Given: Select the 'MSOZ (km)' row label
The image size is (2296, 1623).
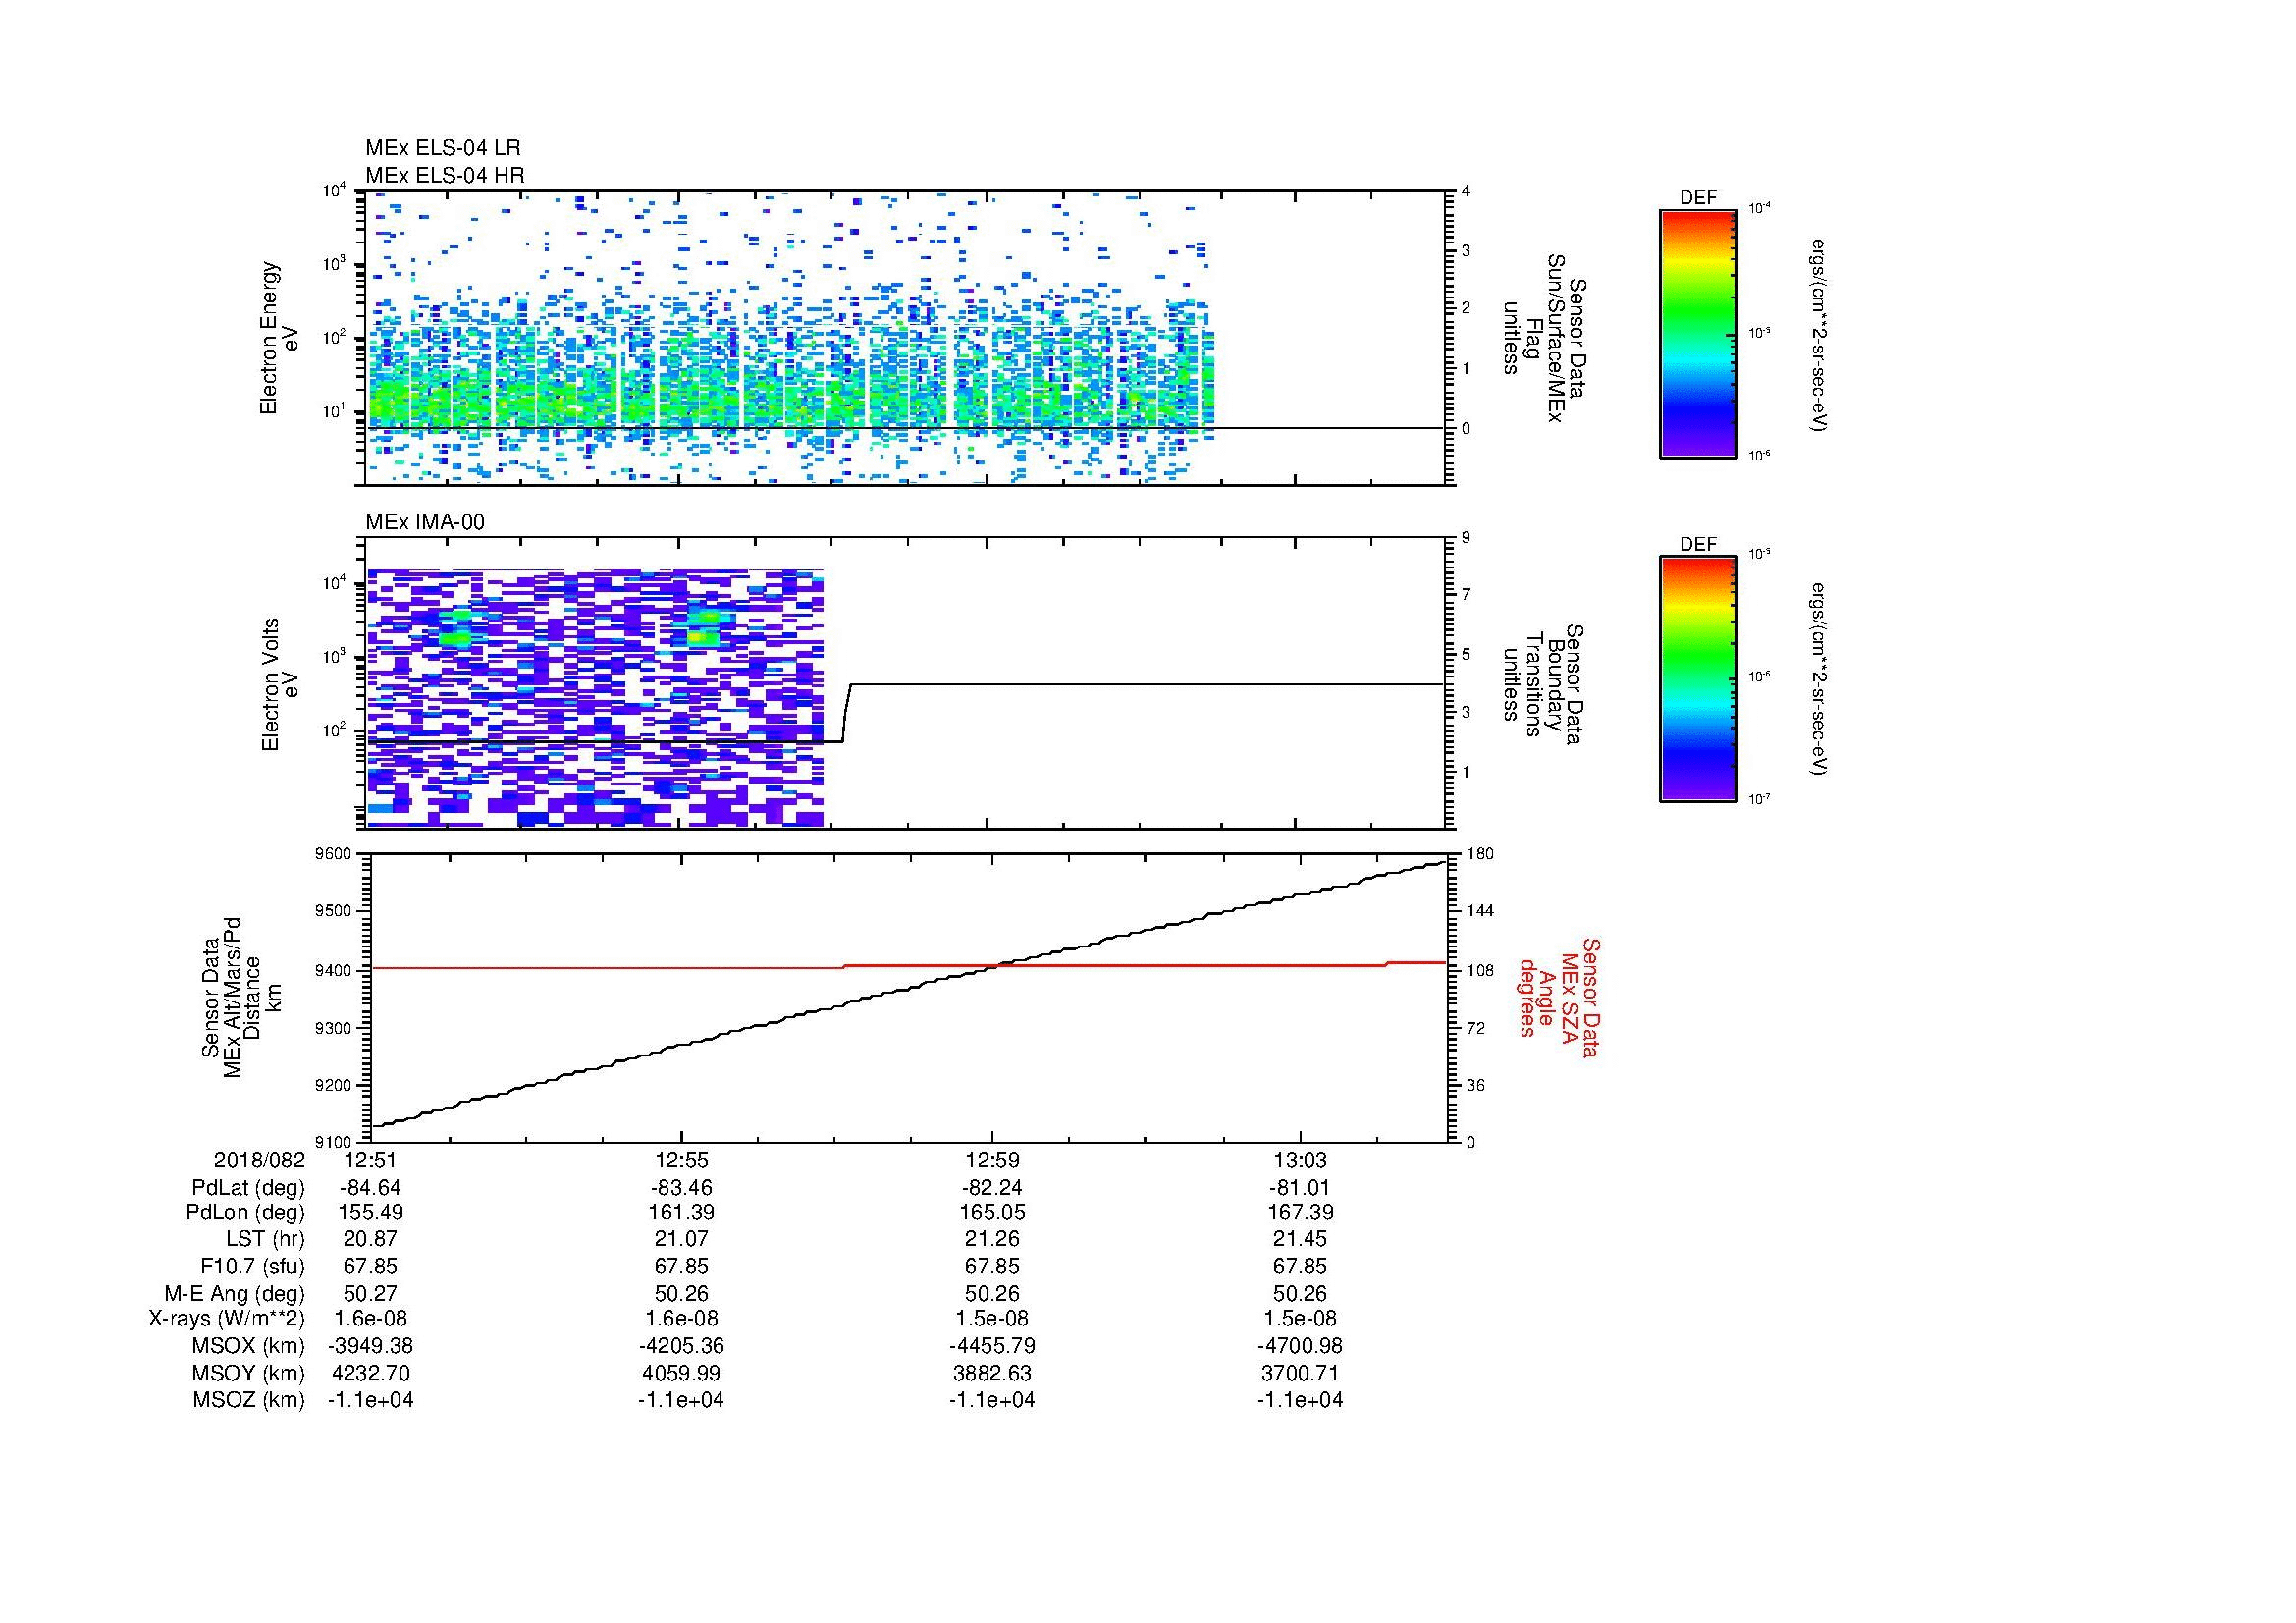Looking at the screenshot, I should tap(248, 1400).
